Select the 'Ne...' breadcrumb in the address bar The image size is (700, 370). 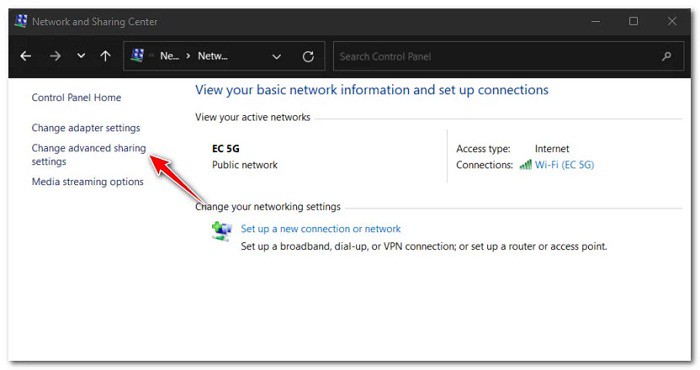(x=169, y=56)
